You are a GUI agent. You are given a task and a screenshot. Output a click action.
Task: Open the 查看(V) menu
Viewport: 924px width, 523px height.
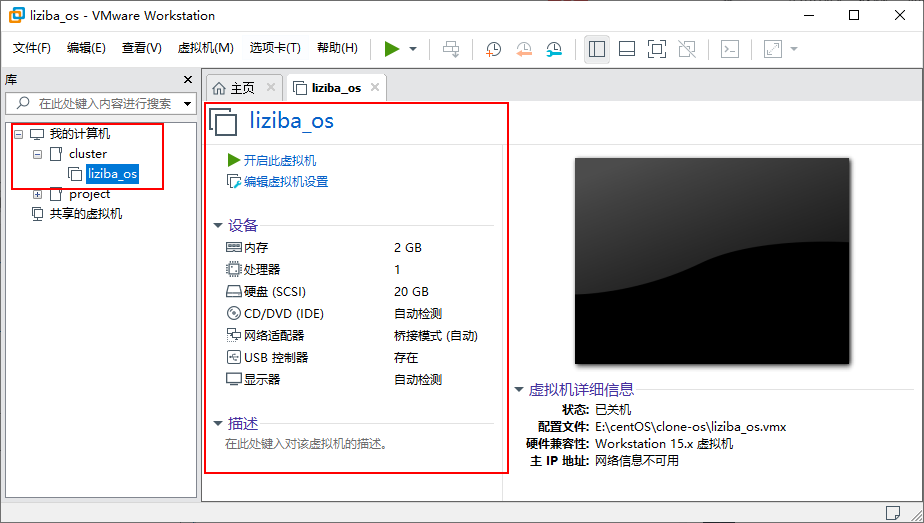(x=141, y=48)
